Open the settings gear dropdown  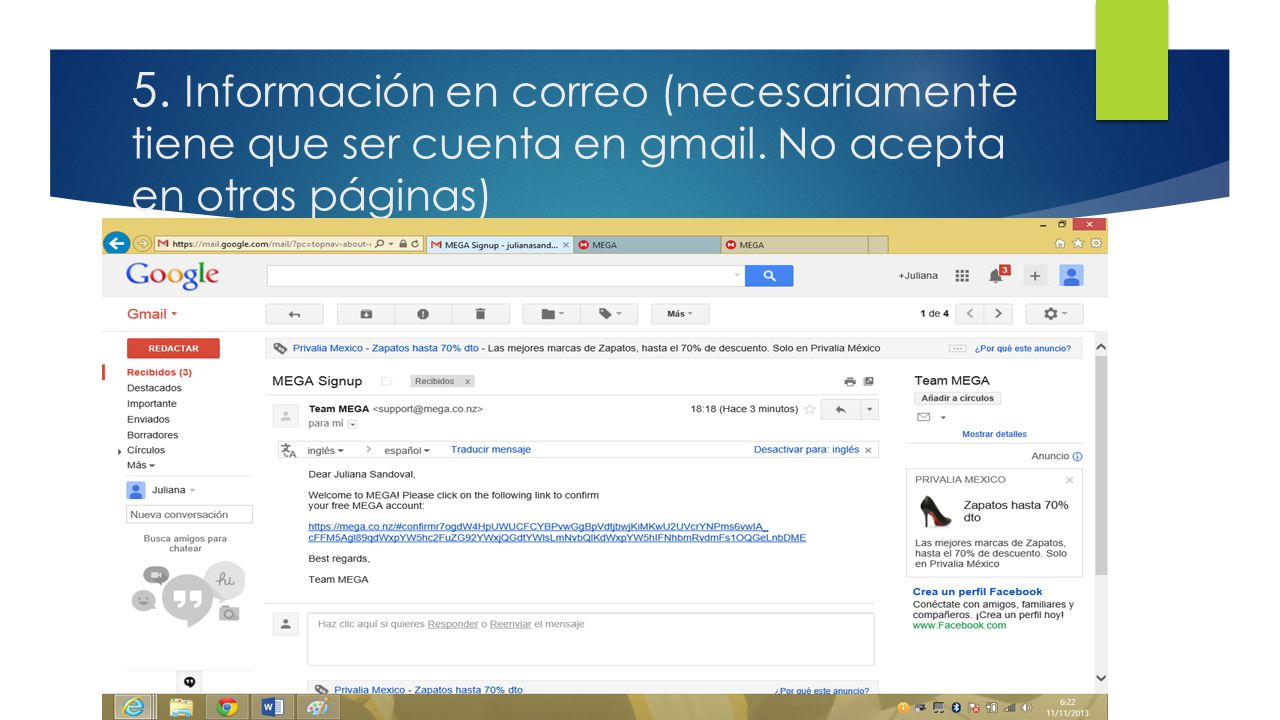click(x=1055, y=314)
